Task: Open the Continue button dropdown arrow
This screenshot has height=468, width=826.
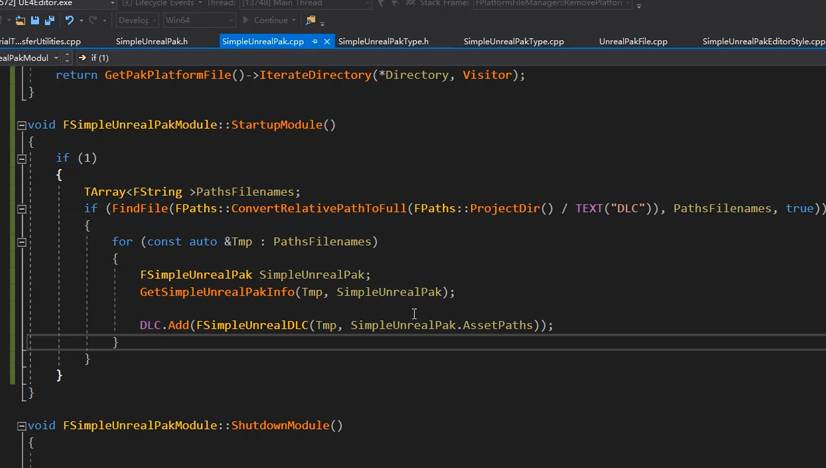Action: click(293, 21)
